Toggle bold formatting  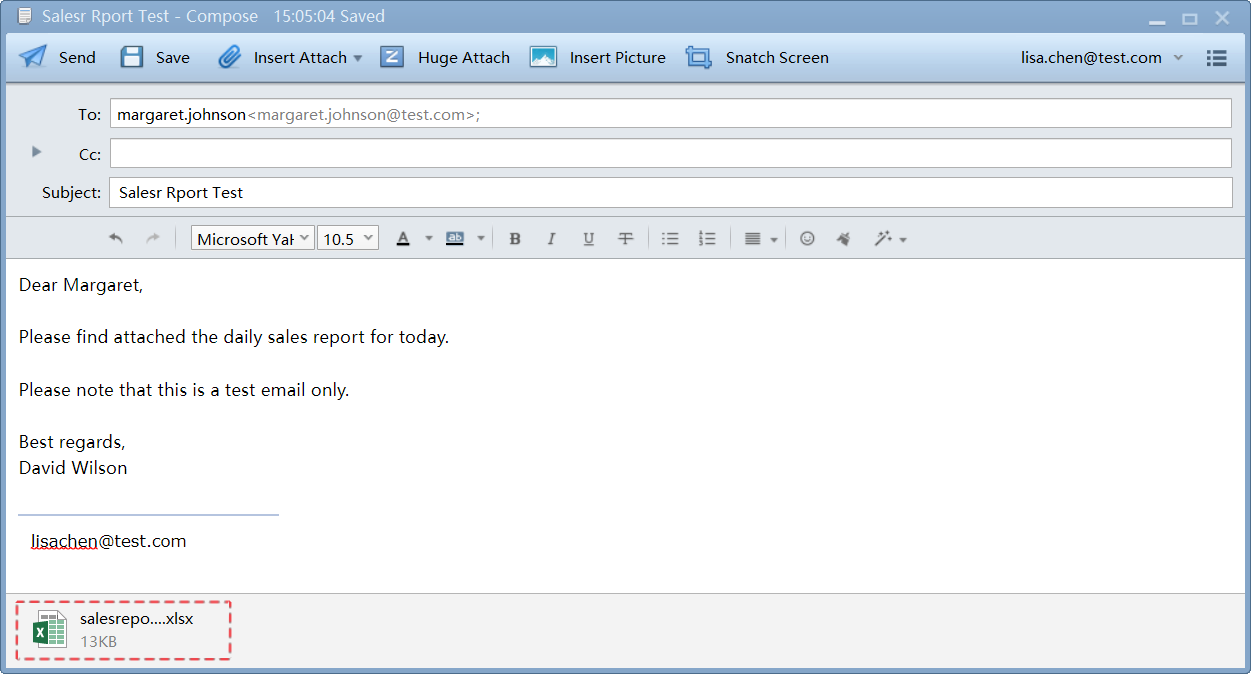pyautogui.click(x=515, y=239)
